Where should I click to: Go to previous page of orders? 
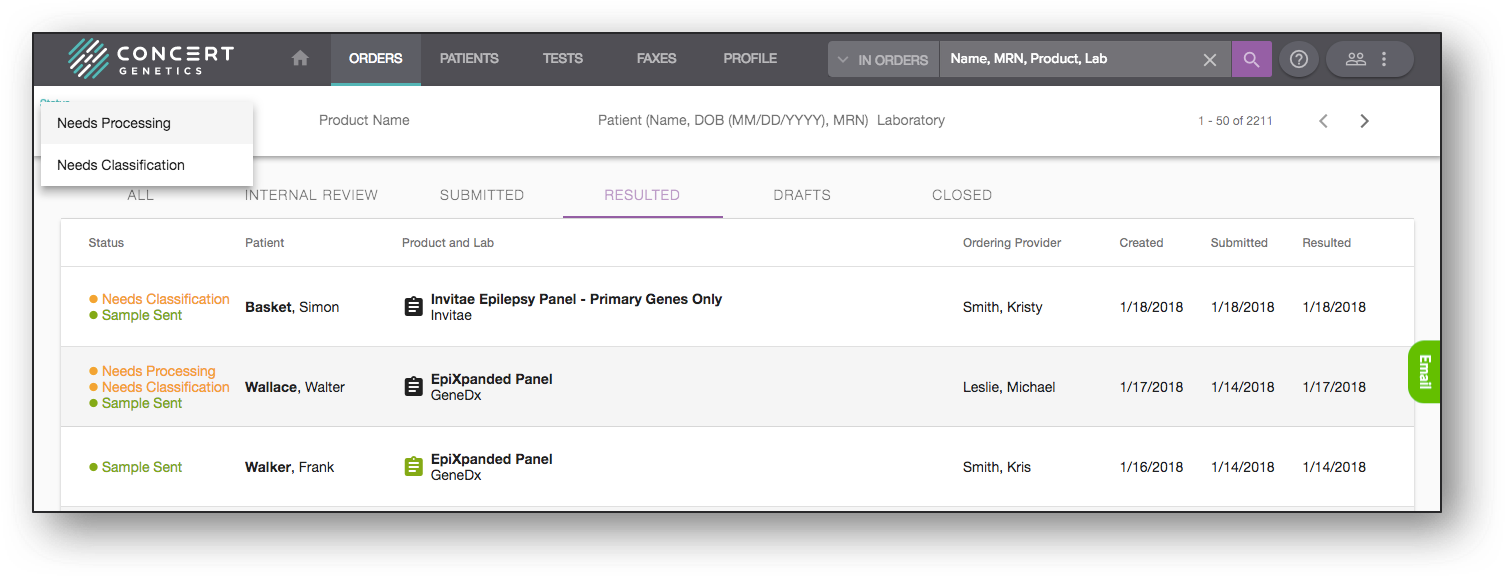pos(1323,121)
